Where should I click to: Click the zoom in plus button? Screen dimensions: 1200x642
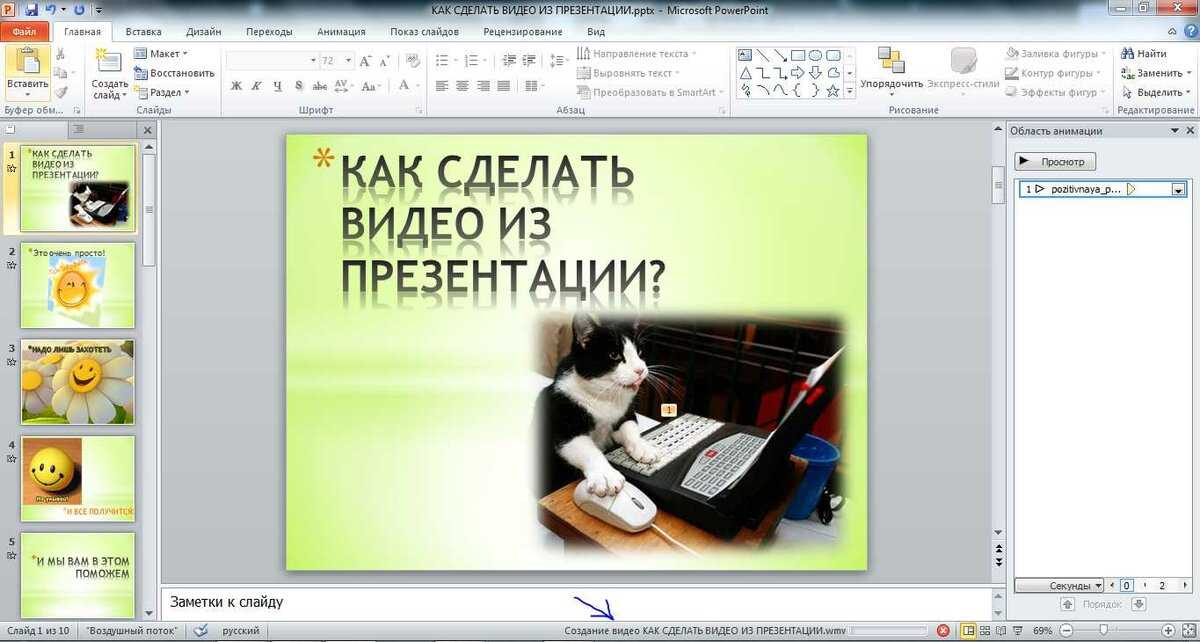point(1168,631)
